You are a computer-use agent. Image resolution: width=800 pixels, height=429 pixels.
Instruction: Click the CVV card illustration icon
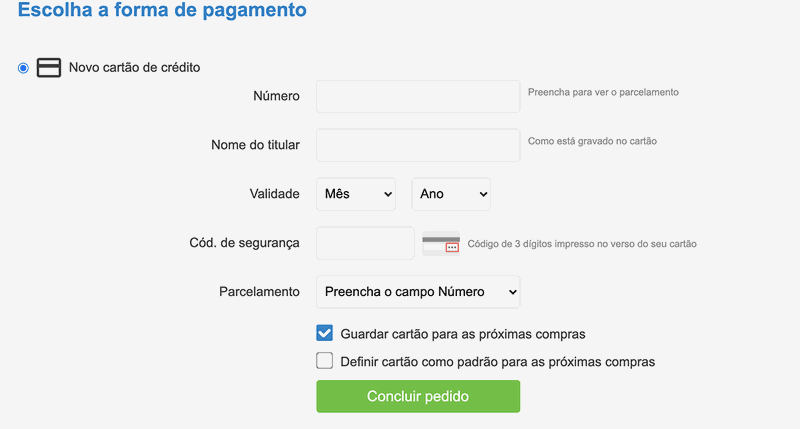coord(441,243)
